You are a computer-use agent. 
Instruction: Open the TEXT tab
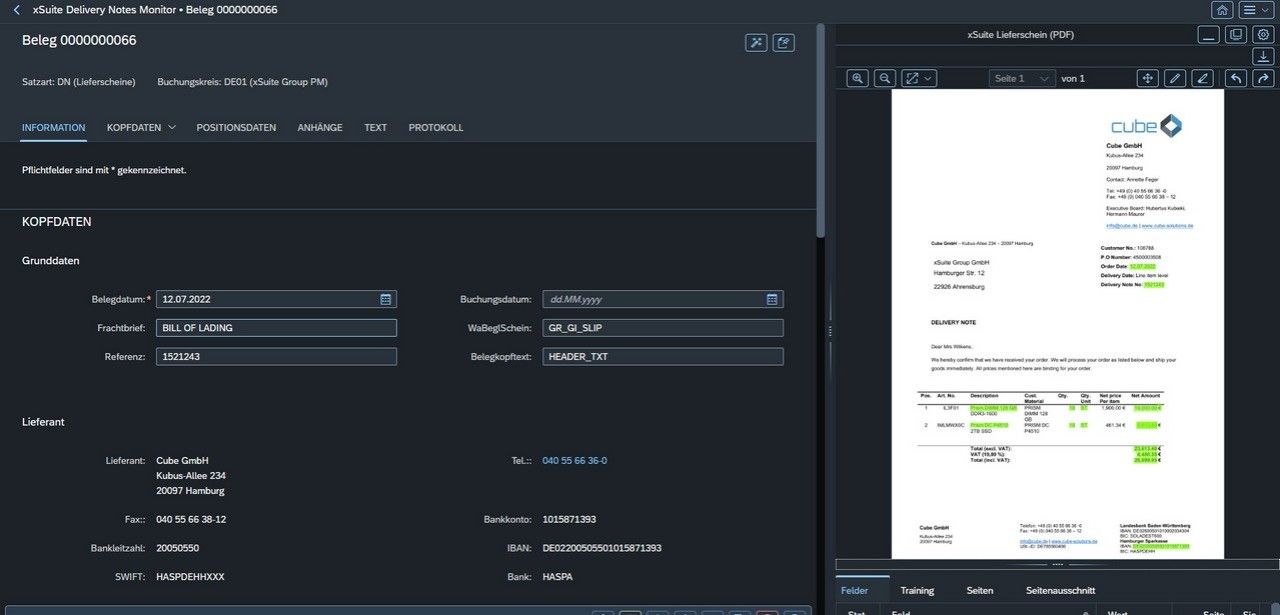point(375,128)
